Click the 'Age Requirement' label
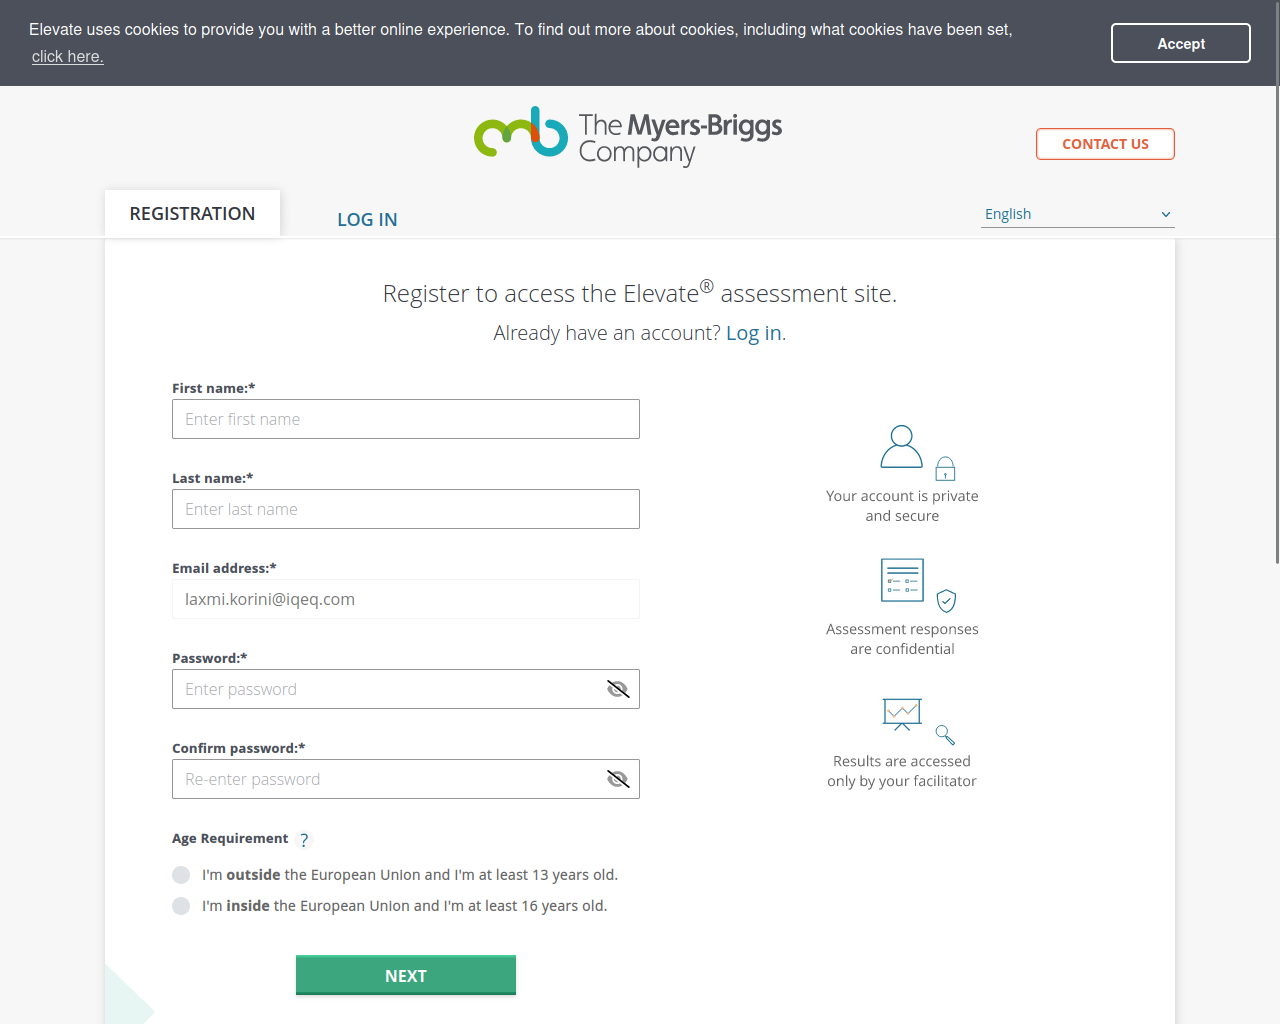Viewport: 1280px width, 1024px height. coord(230,838)
